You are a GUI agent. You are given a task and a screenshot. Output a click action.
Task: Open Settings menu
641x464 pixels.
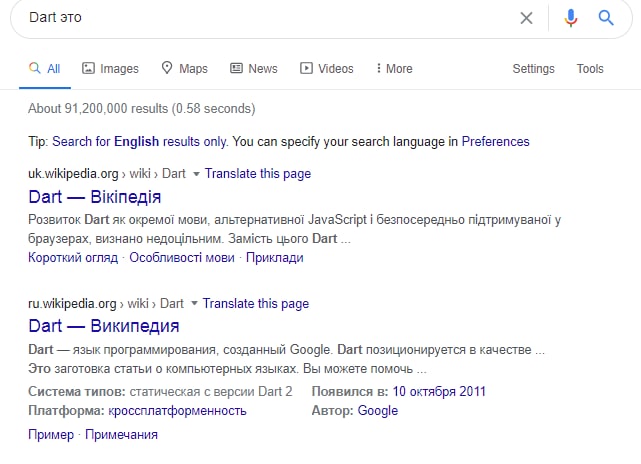click(x=533, y=68)
